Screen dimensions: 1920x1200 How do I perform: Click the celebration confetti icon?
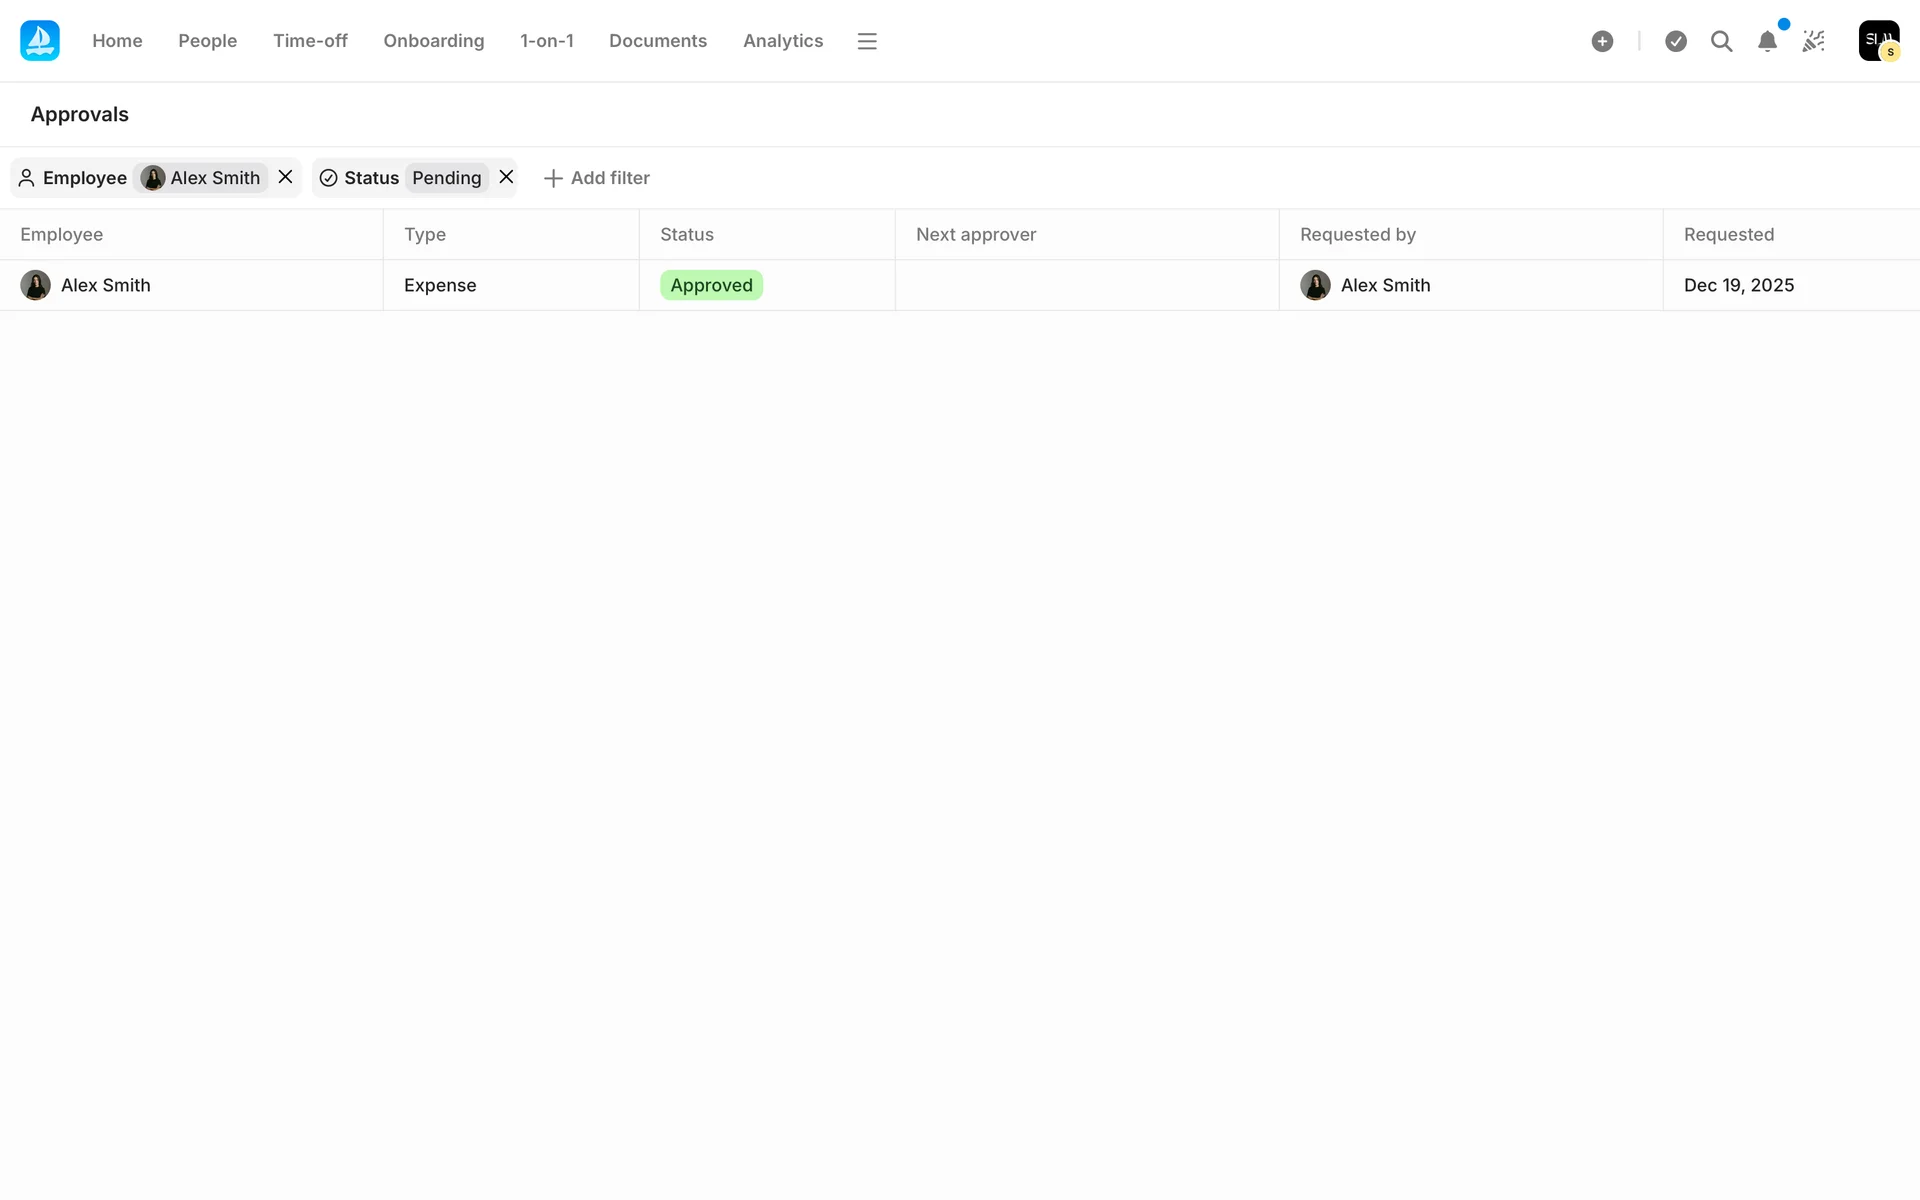click(x=1814, y=41)
